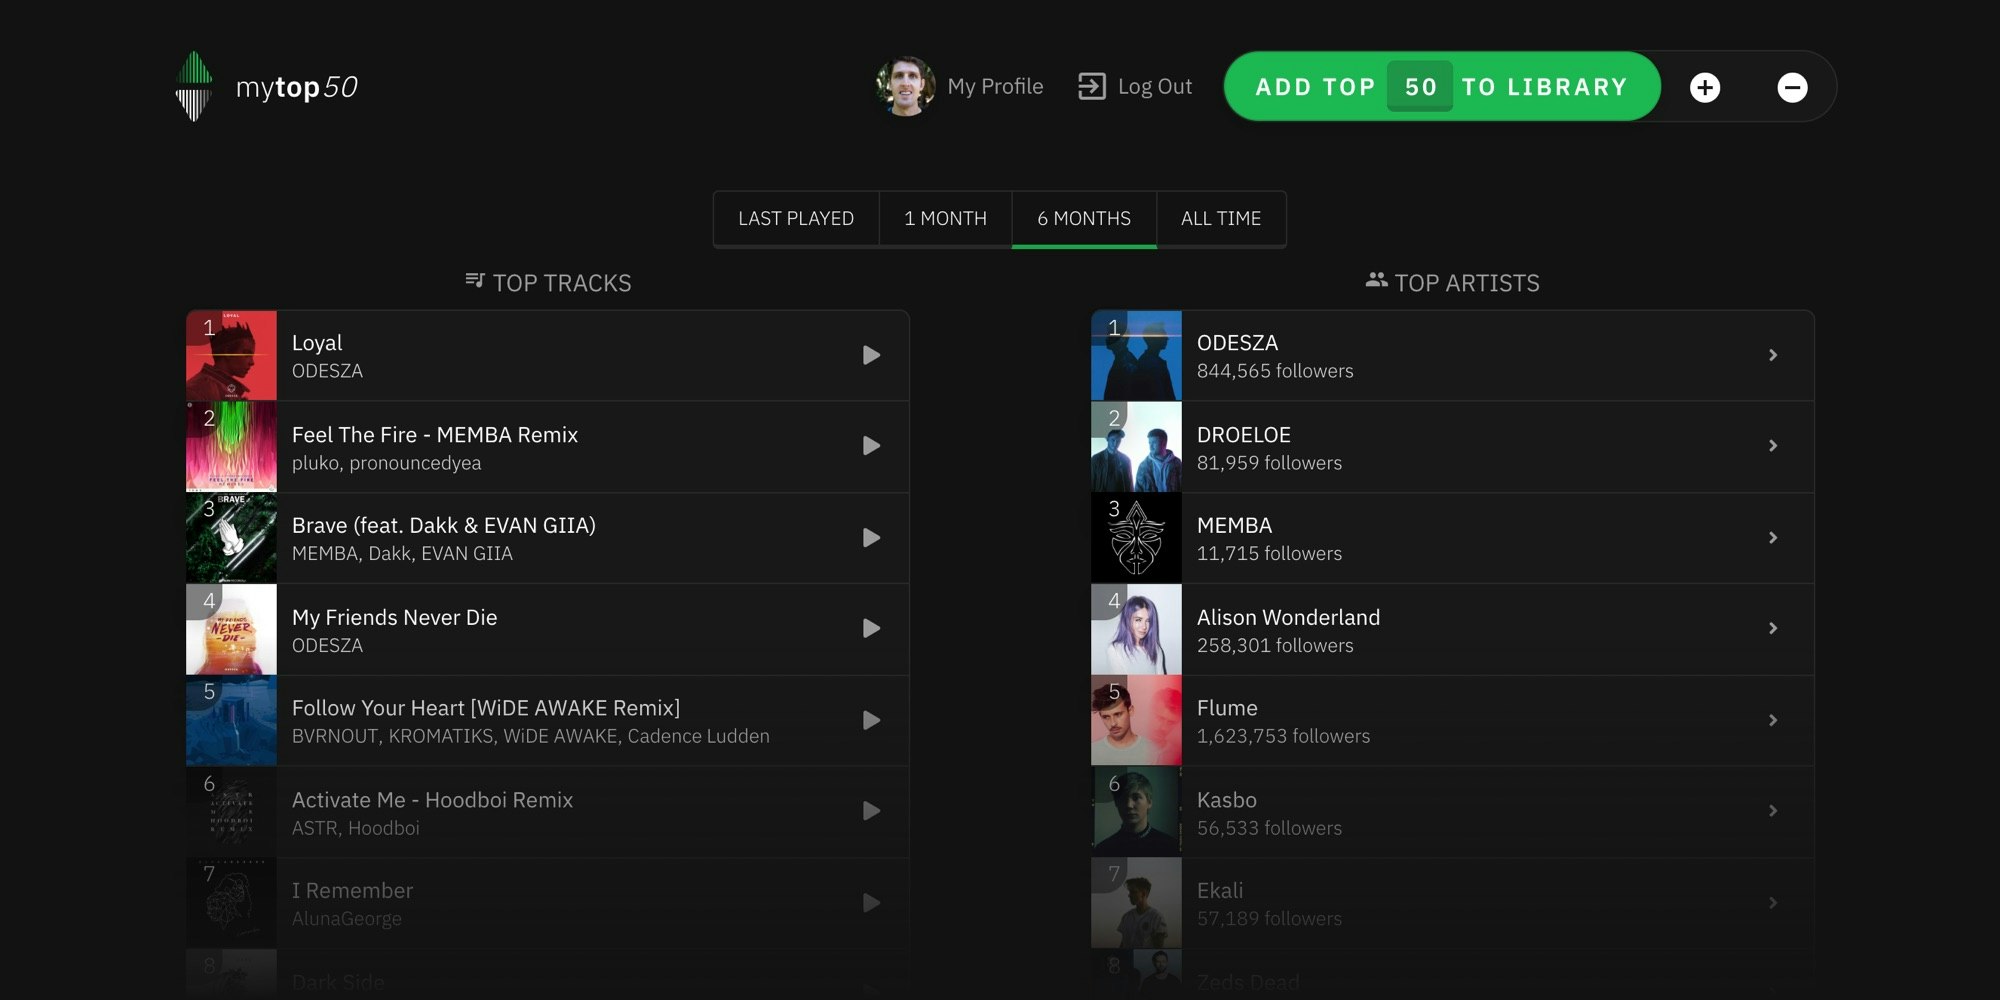Select the 6 MONTHS tab

(x=1084, y=218)
